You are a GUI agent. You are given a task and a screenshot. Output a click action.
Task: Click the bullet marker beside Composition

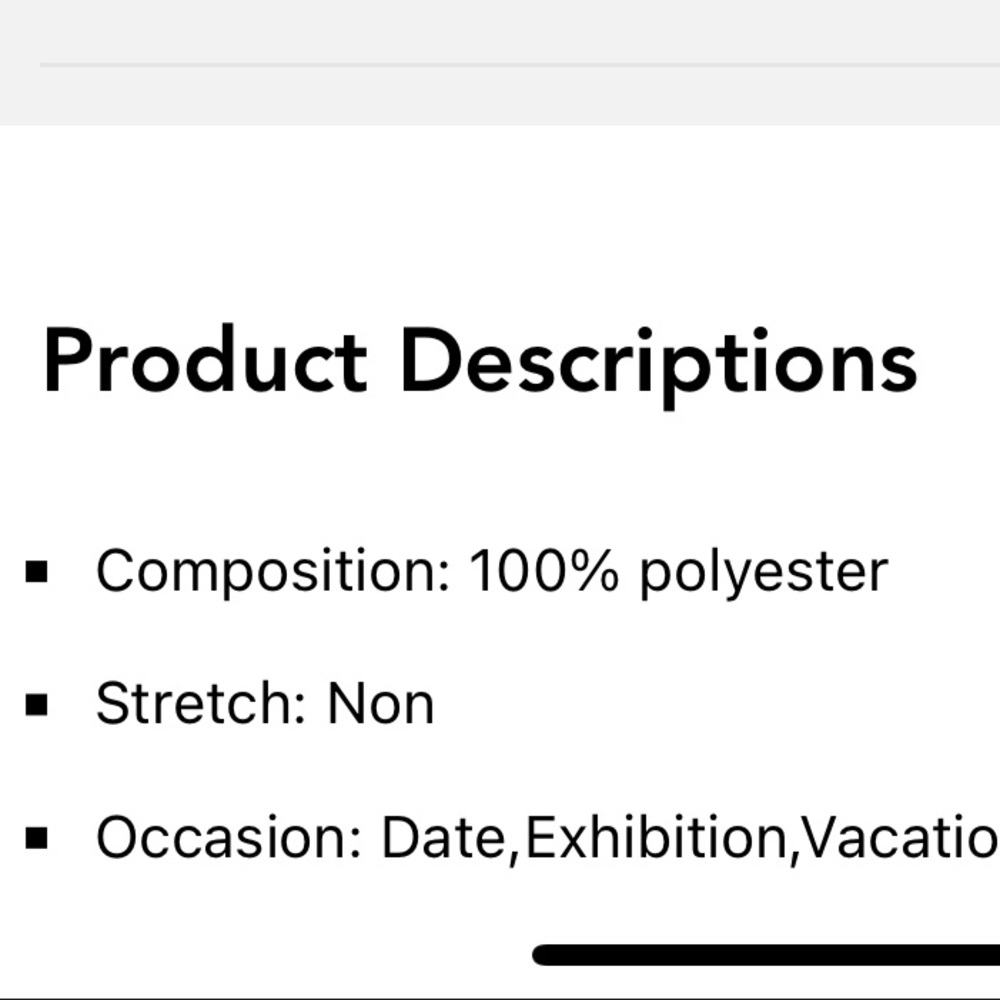[36, 571]
